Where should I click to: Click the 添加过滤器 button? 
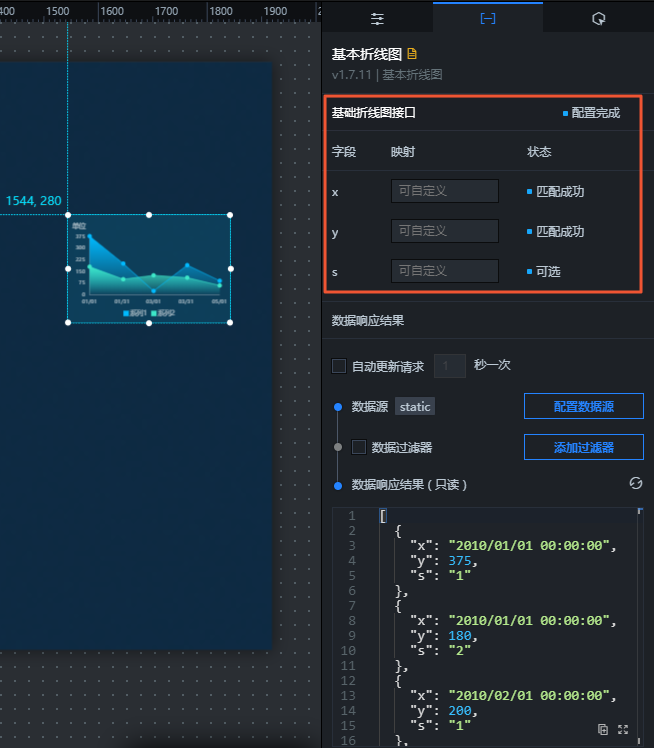583,447
